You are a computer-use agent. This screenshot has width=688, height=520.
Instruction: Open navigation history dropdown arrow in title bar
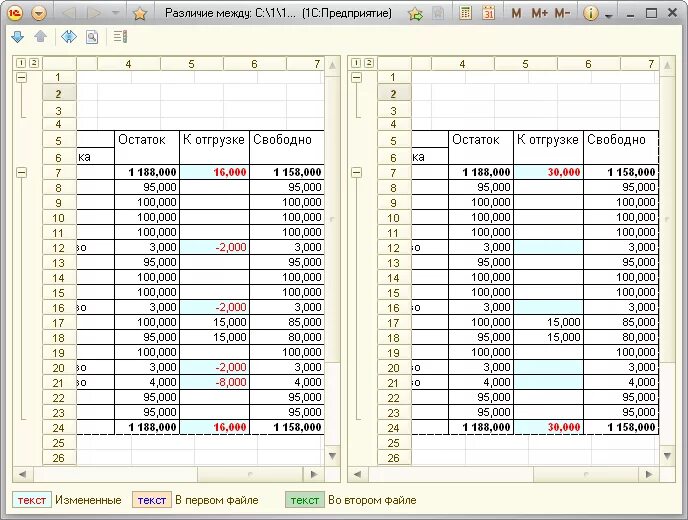point(116,13)
